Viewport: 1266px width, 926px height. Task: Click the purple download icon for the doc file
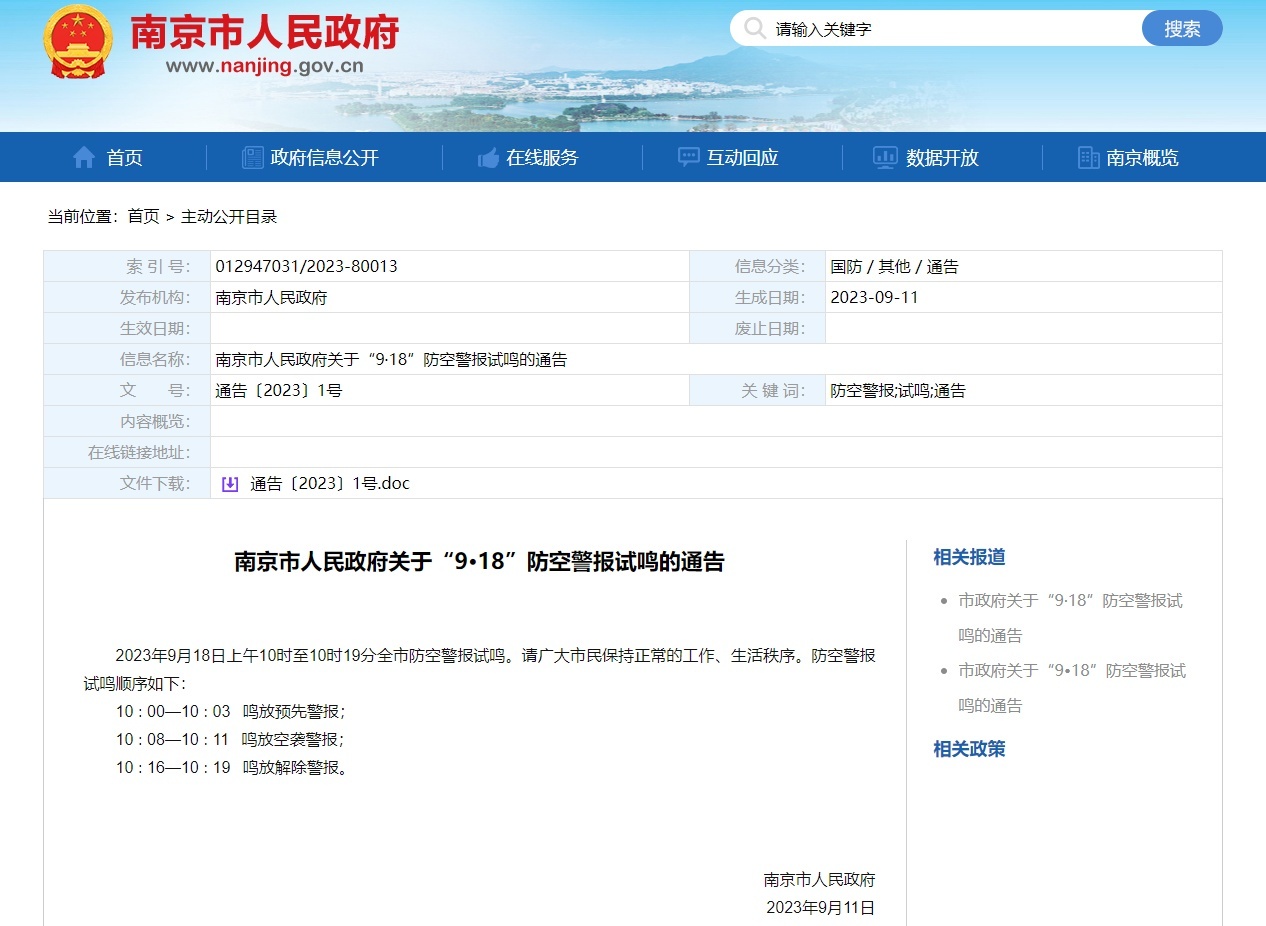point(230,484)
